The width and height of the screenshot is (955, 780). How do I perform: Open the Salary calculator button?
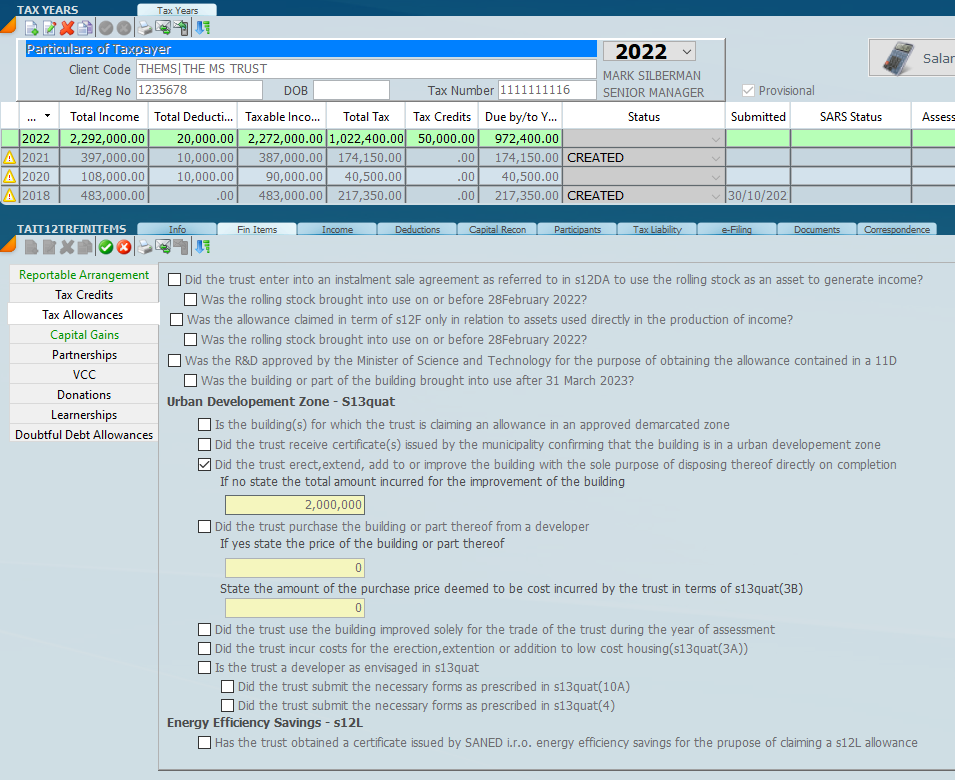(x=912, y=58)
